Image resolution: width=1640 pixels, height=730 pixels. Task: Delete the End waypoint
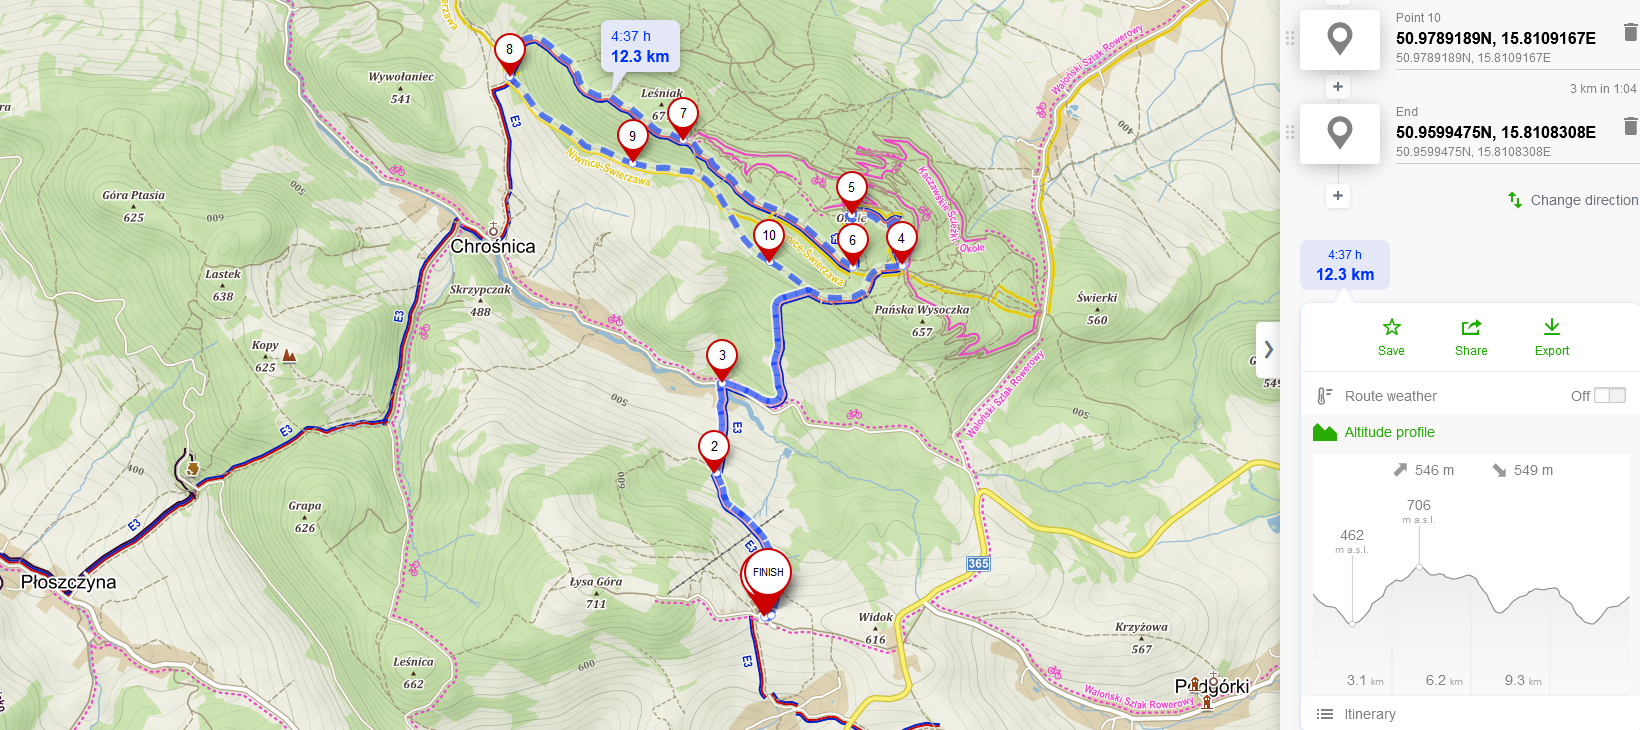[x=1630, y=126]
